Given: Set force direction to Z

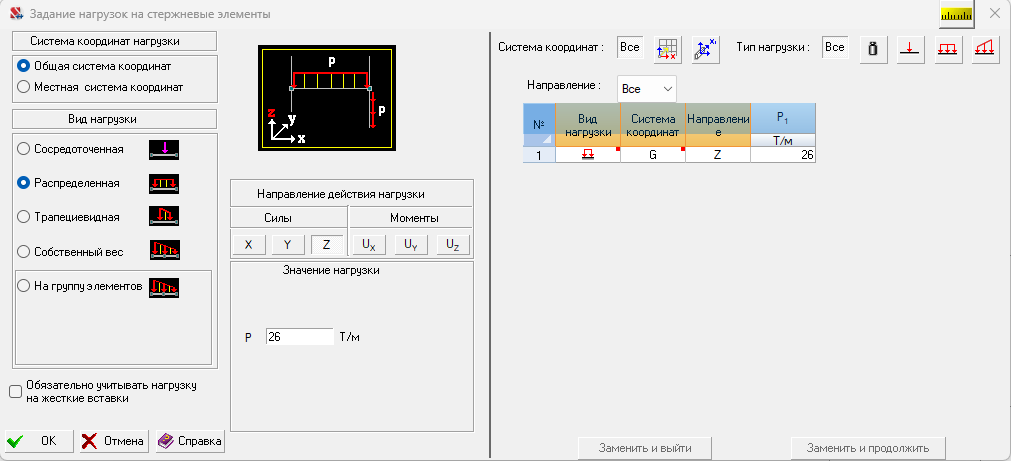Looking at the screenshot, I should pyautogui.click(x=326, y=245).
